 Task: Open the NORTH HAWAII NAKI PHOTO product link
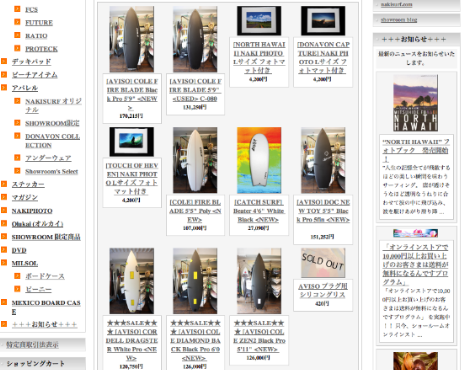click(259, 57)
